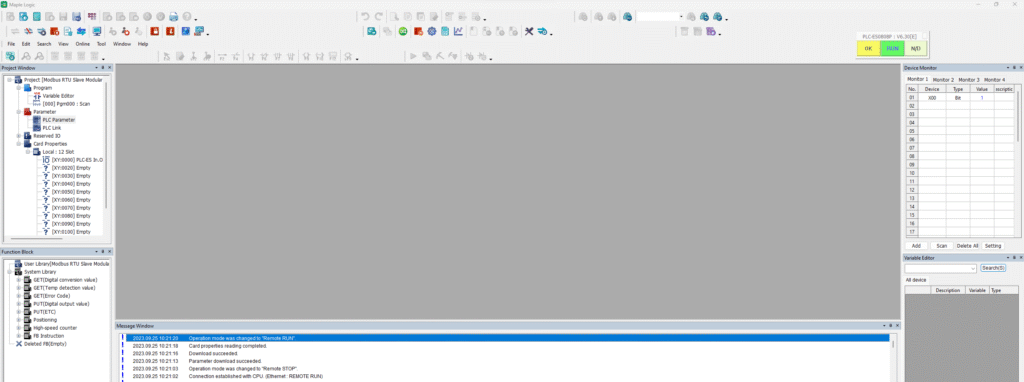1024x382 pixels.
Task: Click the green RUN status indicator
Action: (x=892, y=48)
